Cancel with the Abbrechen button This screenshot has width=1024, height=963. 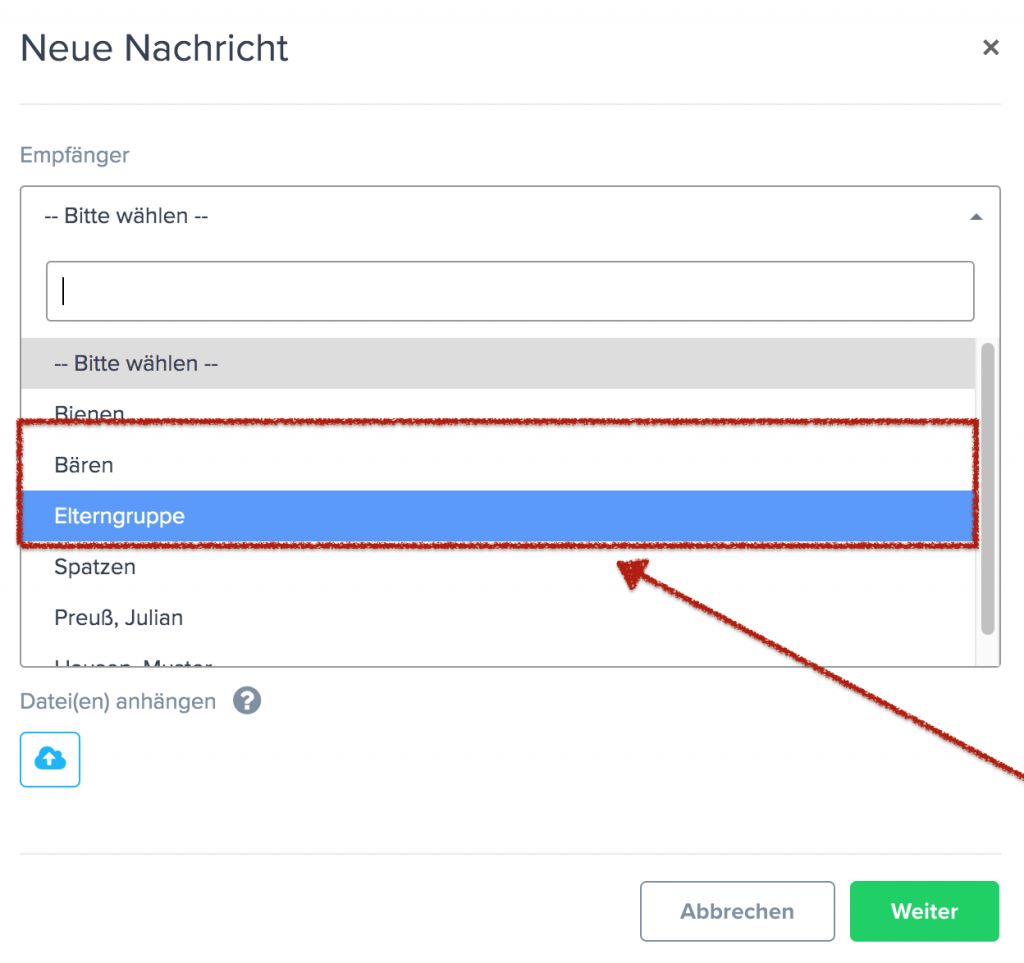[x=737, y=911]
